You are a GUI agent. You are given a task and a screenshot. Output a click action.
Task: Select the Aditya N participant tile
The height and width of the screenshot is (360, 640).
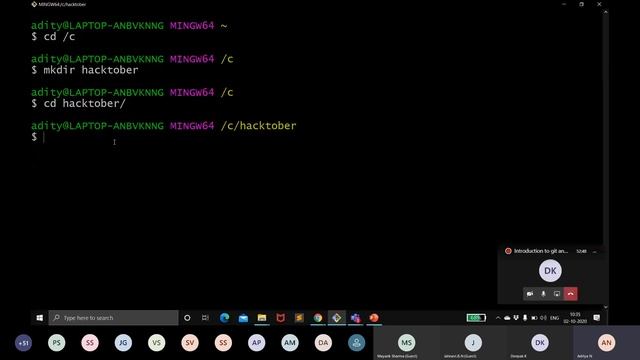pyautogui.click(x=607, y=343)
